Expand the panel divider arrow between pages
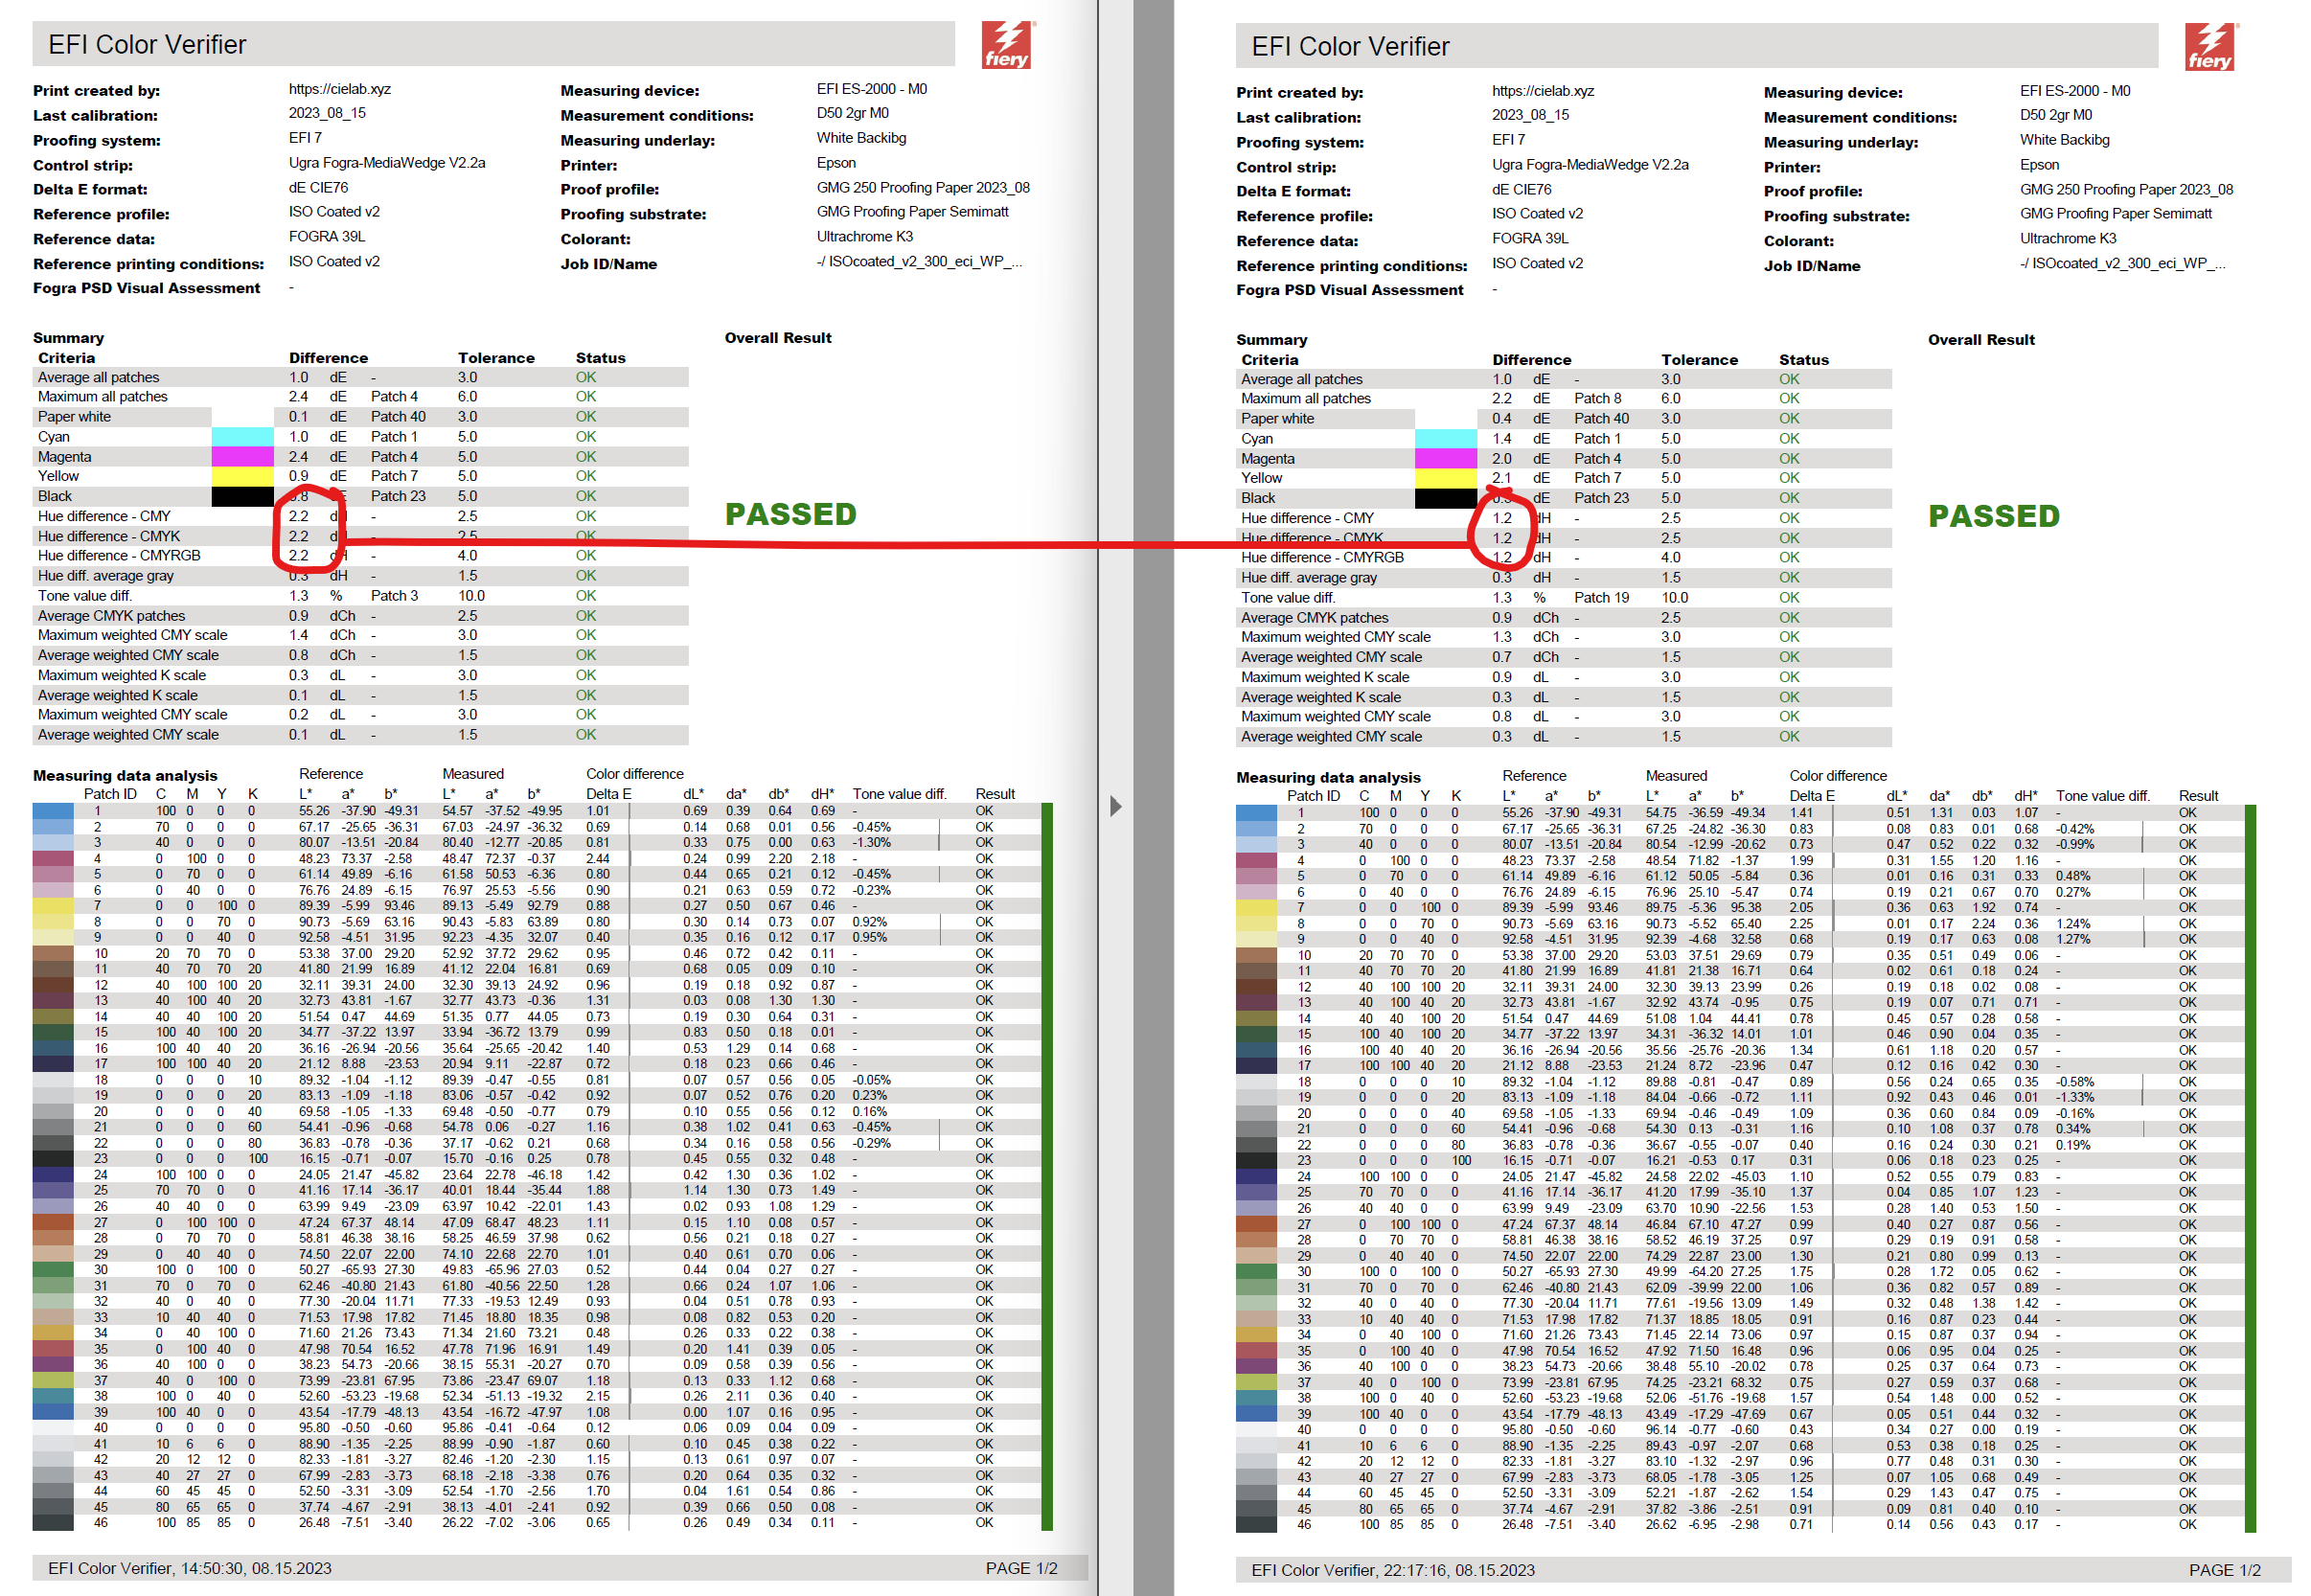Image resolution: width=2311 pixels, height=1596 pixels. pos(1115,806)
